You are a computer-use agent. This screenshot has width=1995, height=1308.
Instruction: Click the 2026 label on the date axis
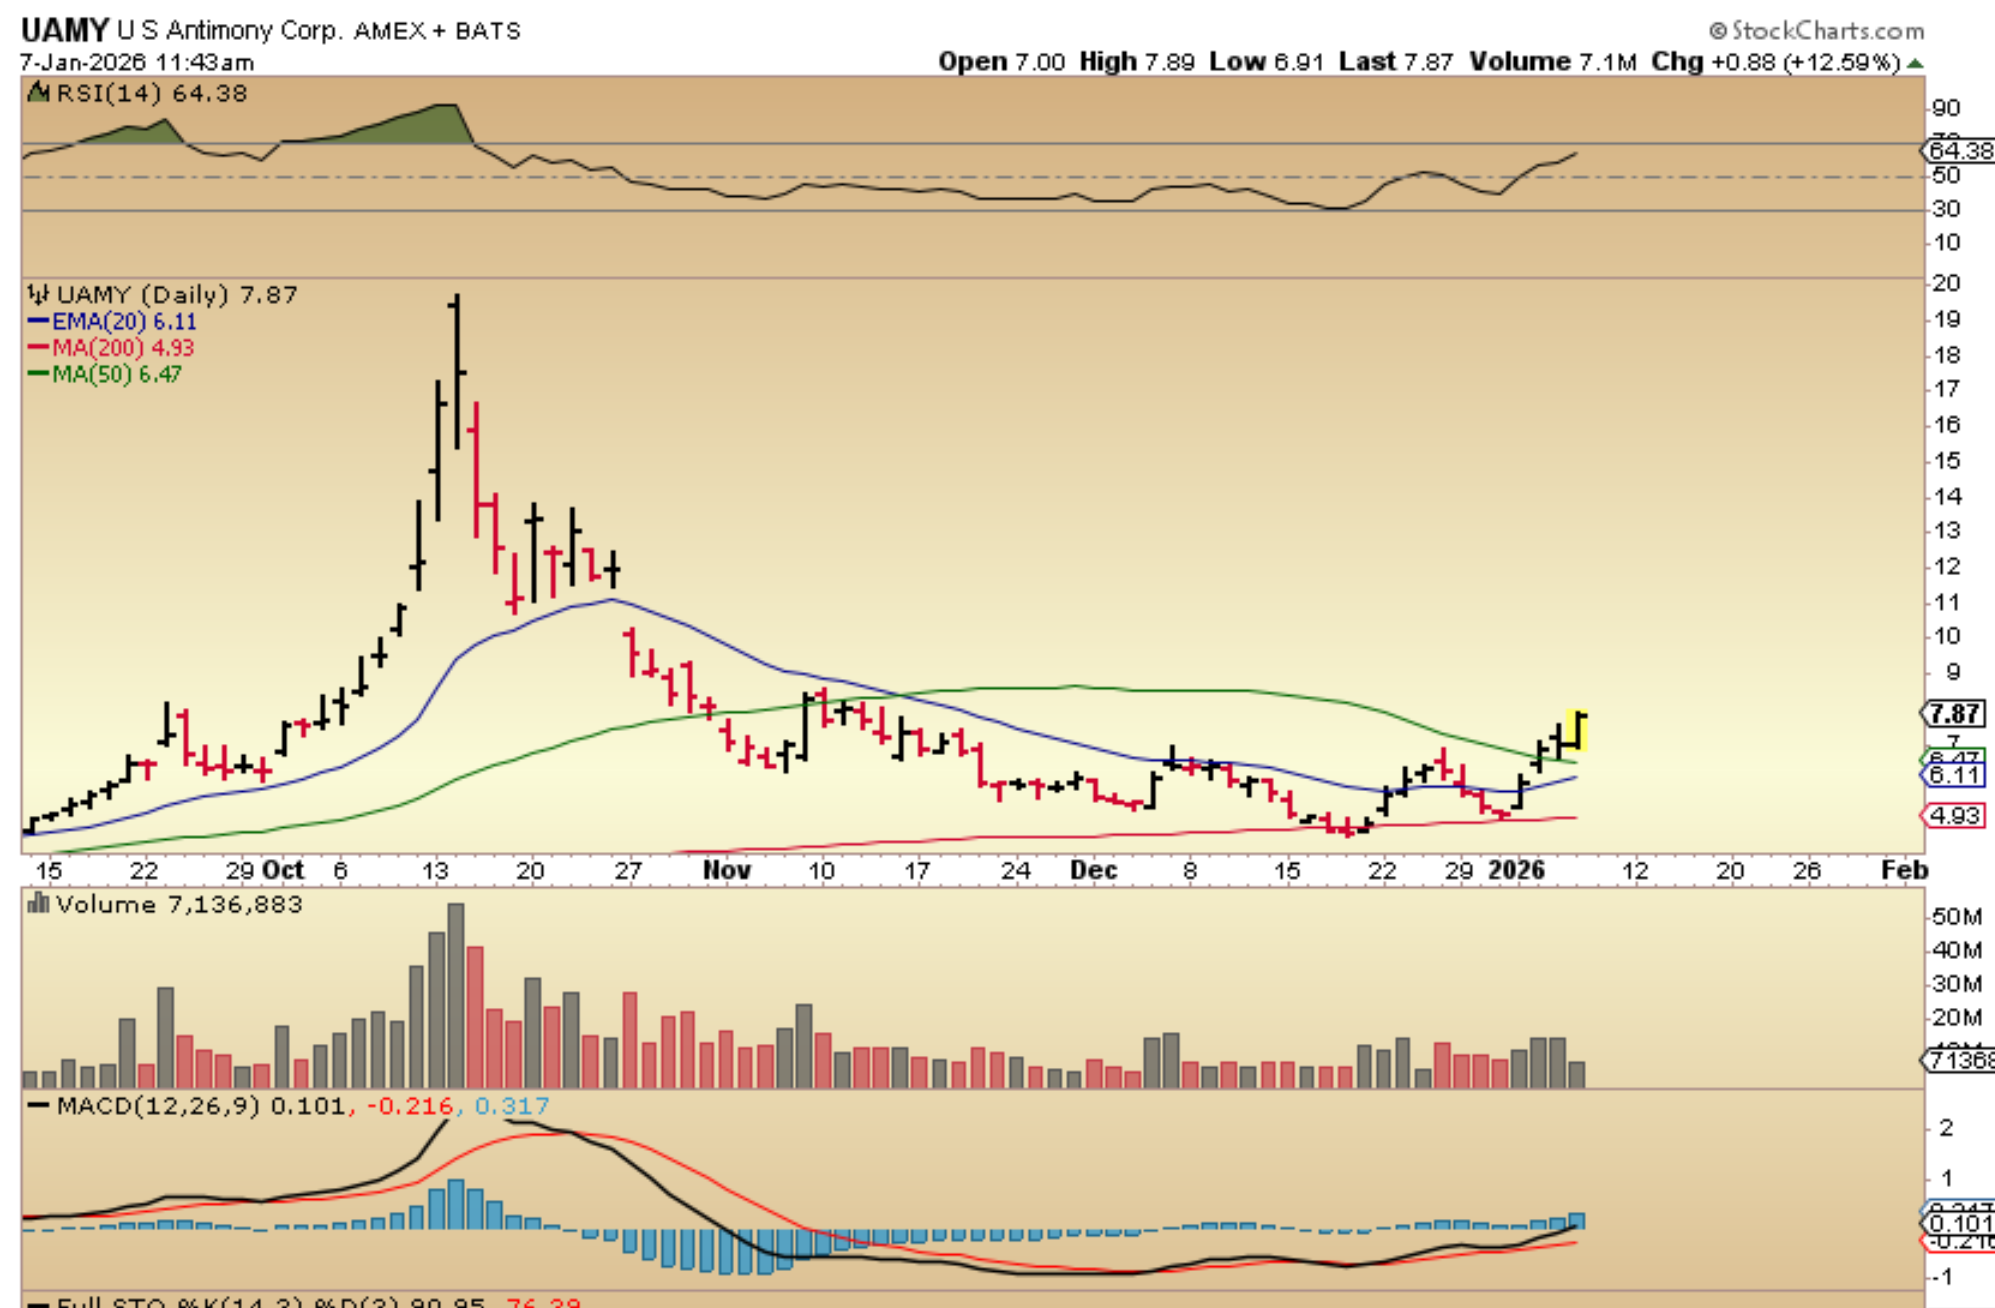point(1516,870)
